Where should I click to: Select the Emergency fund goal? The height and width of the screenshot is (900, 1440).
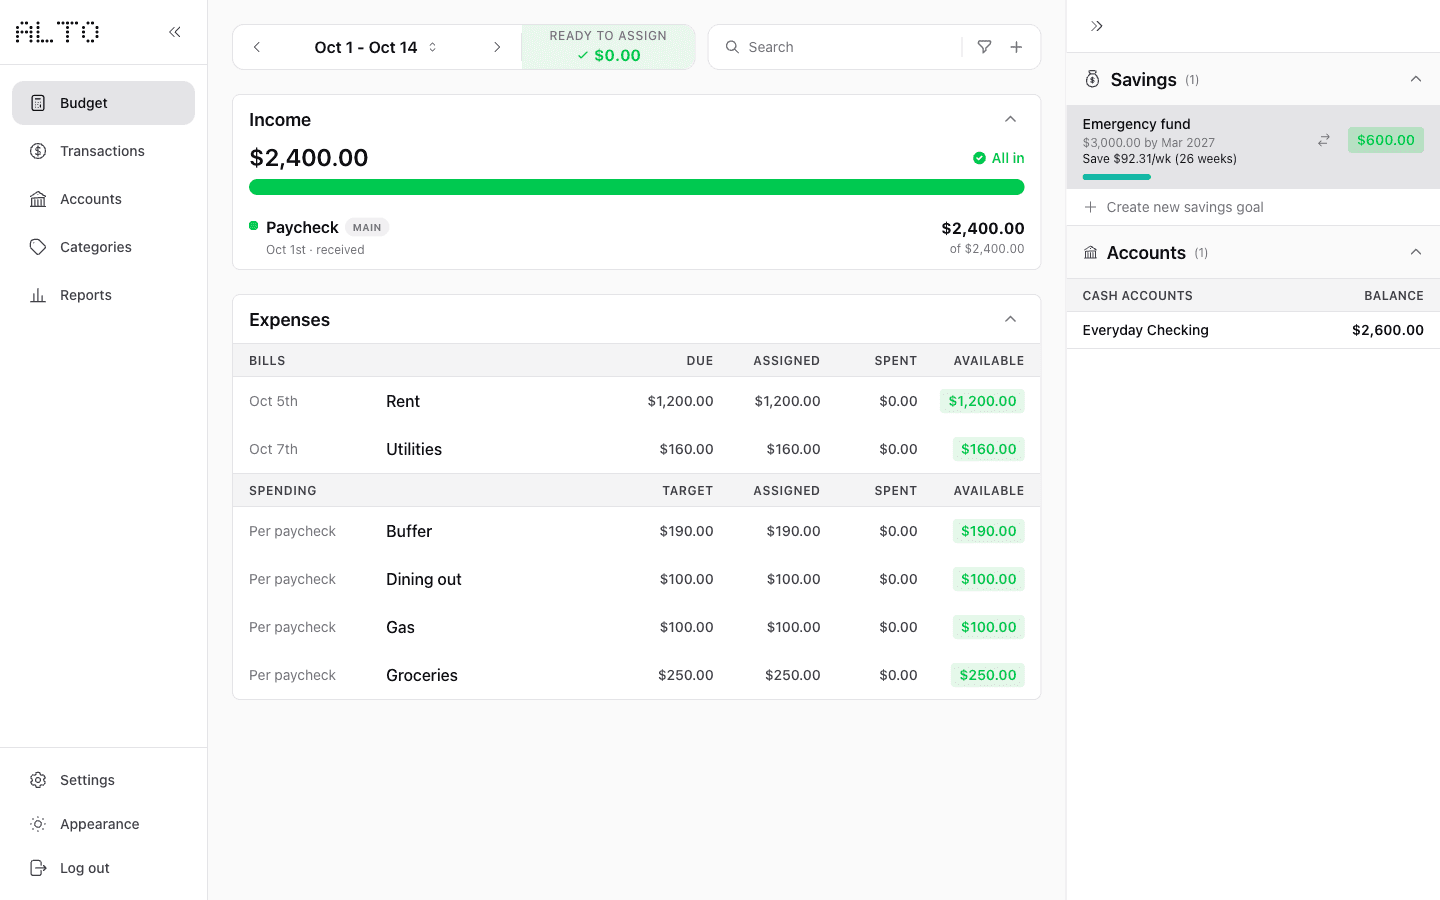[x=1253, y=147]
